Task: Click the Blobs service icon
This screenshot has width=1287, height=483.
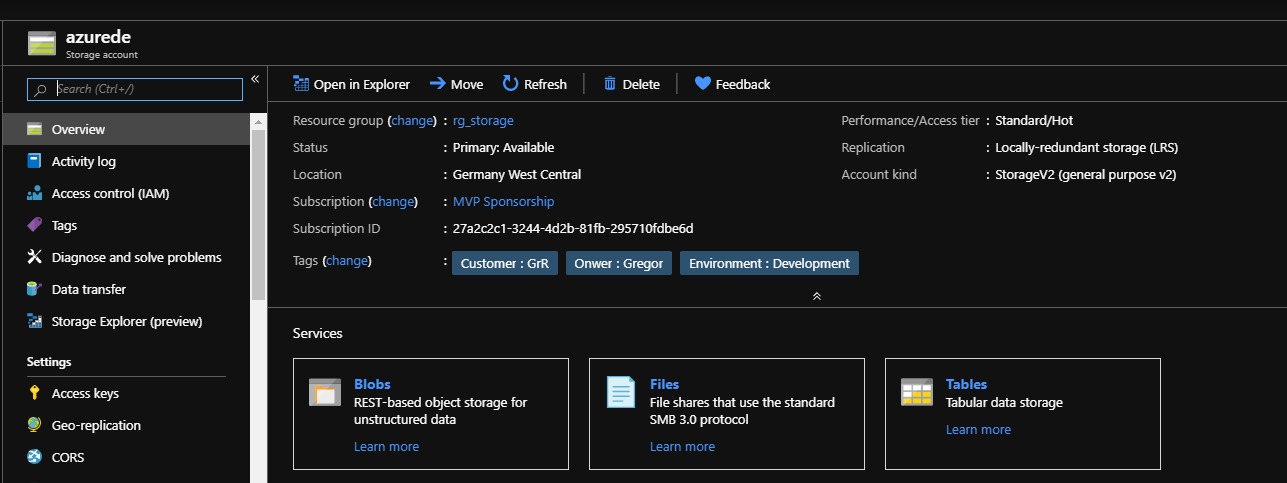Action: click(x=325, y=393)
